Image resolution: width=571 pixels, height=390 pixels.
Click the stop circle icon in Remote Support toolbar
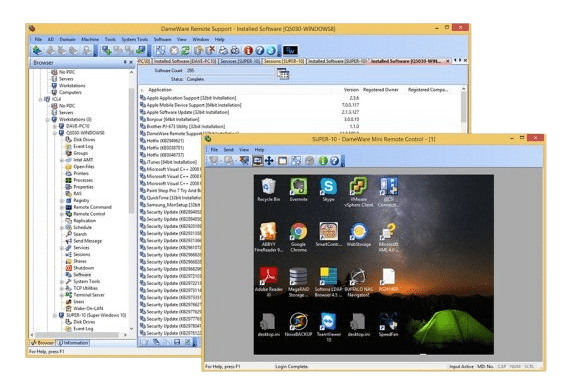tap(174, 50)
